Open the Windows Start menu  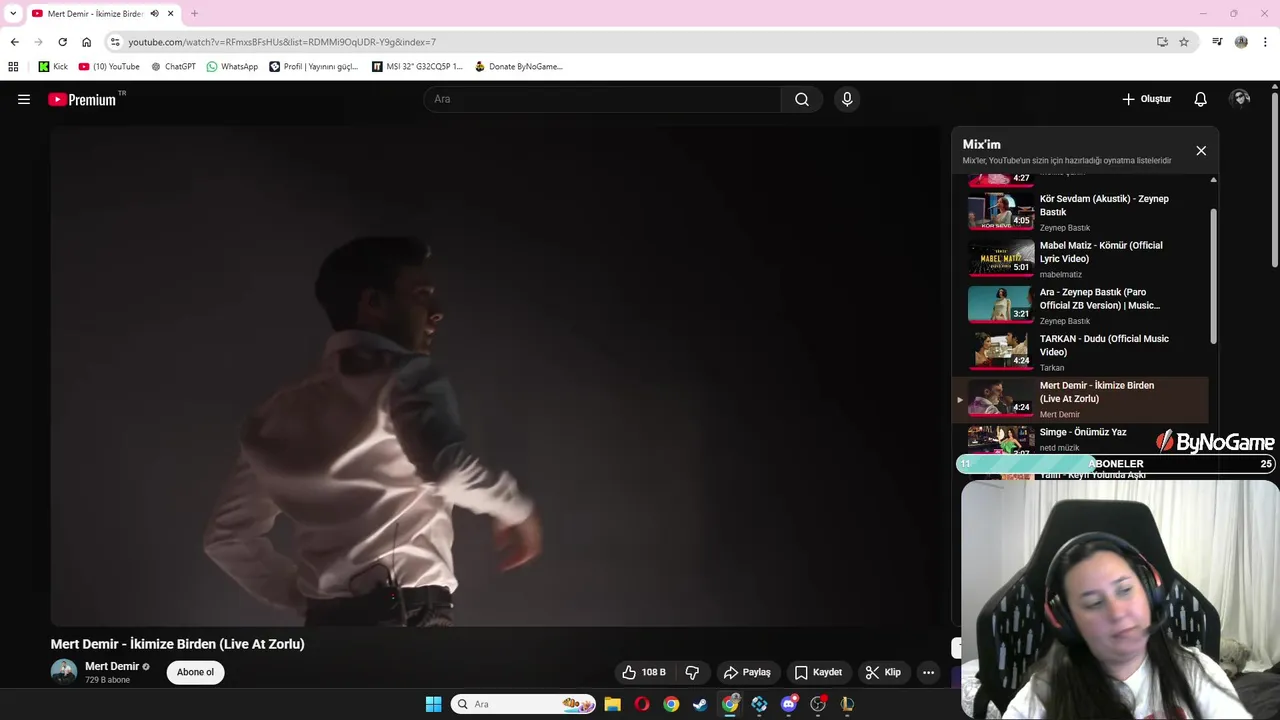click(433, 704)
